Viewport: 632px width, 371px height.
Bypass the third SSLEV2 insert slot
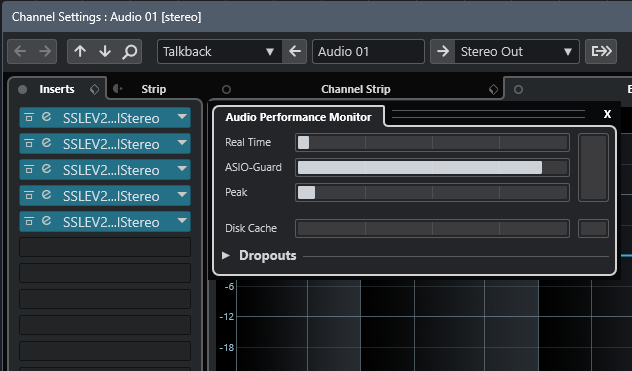(x=29, y=169)
